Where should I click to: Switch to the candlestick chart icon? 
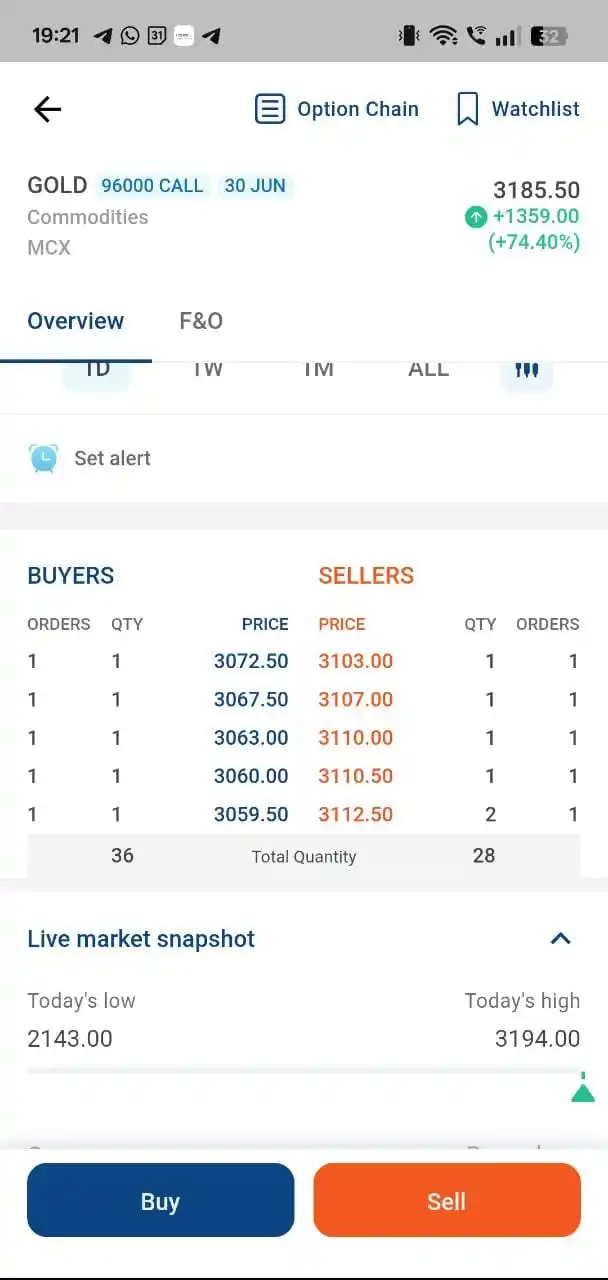(527, 369)
